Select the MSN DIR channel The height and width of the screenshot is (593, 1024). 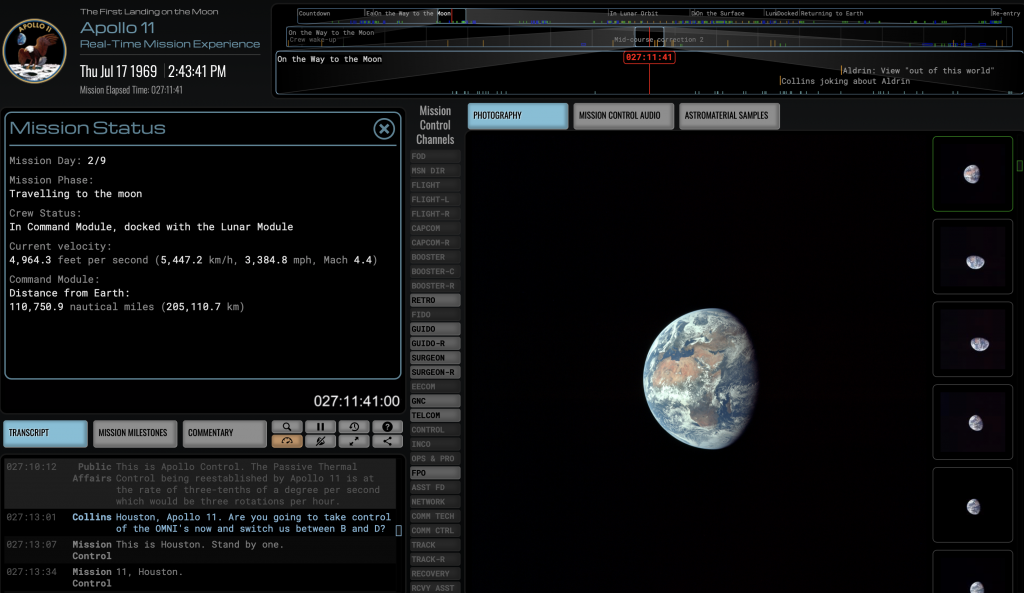435,170
